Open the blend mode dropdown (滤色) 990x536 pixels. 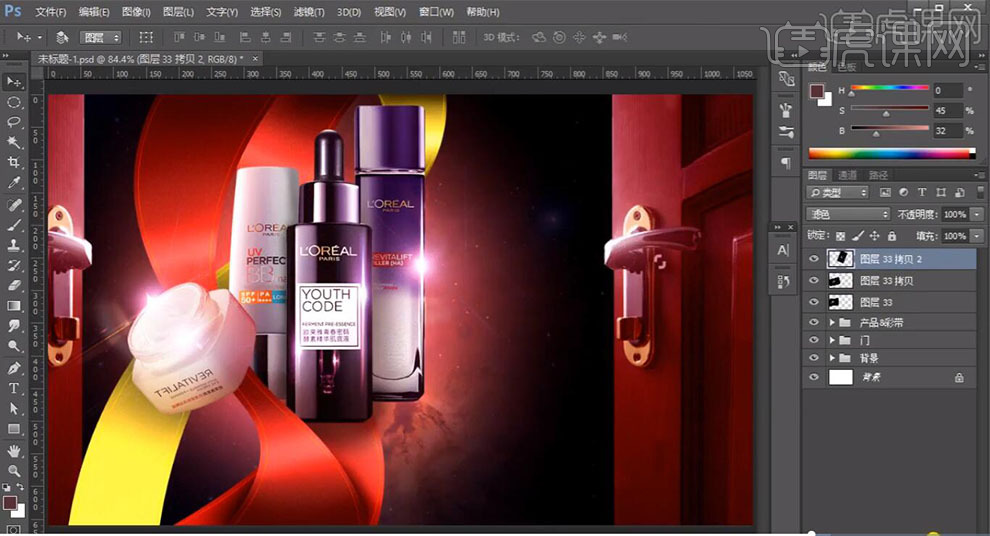pyautogui.click(x=848, y=214)
